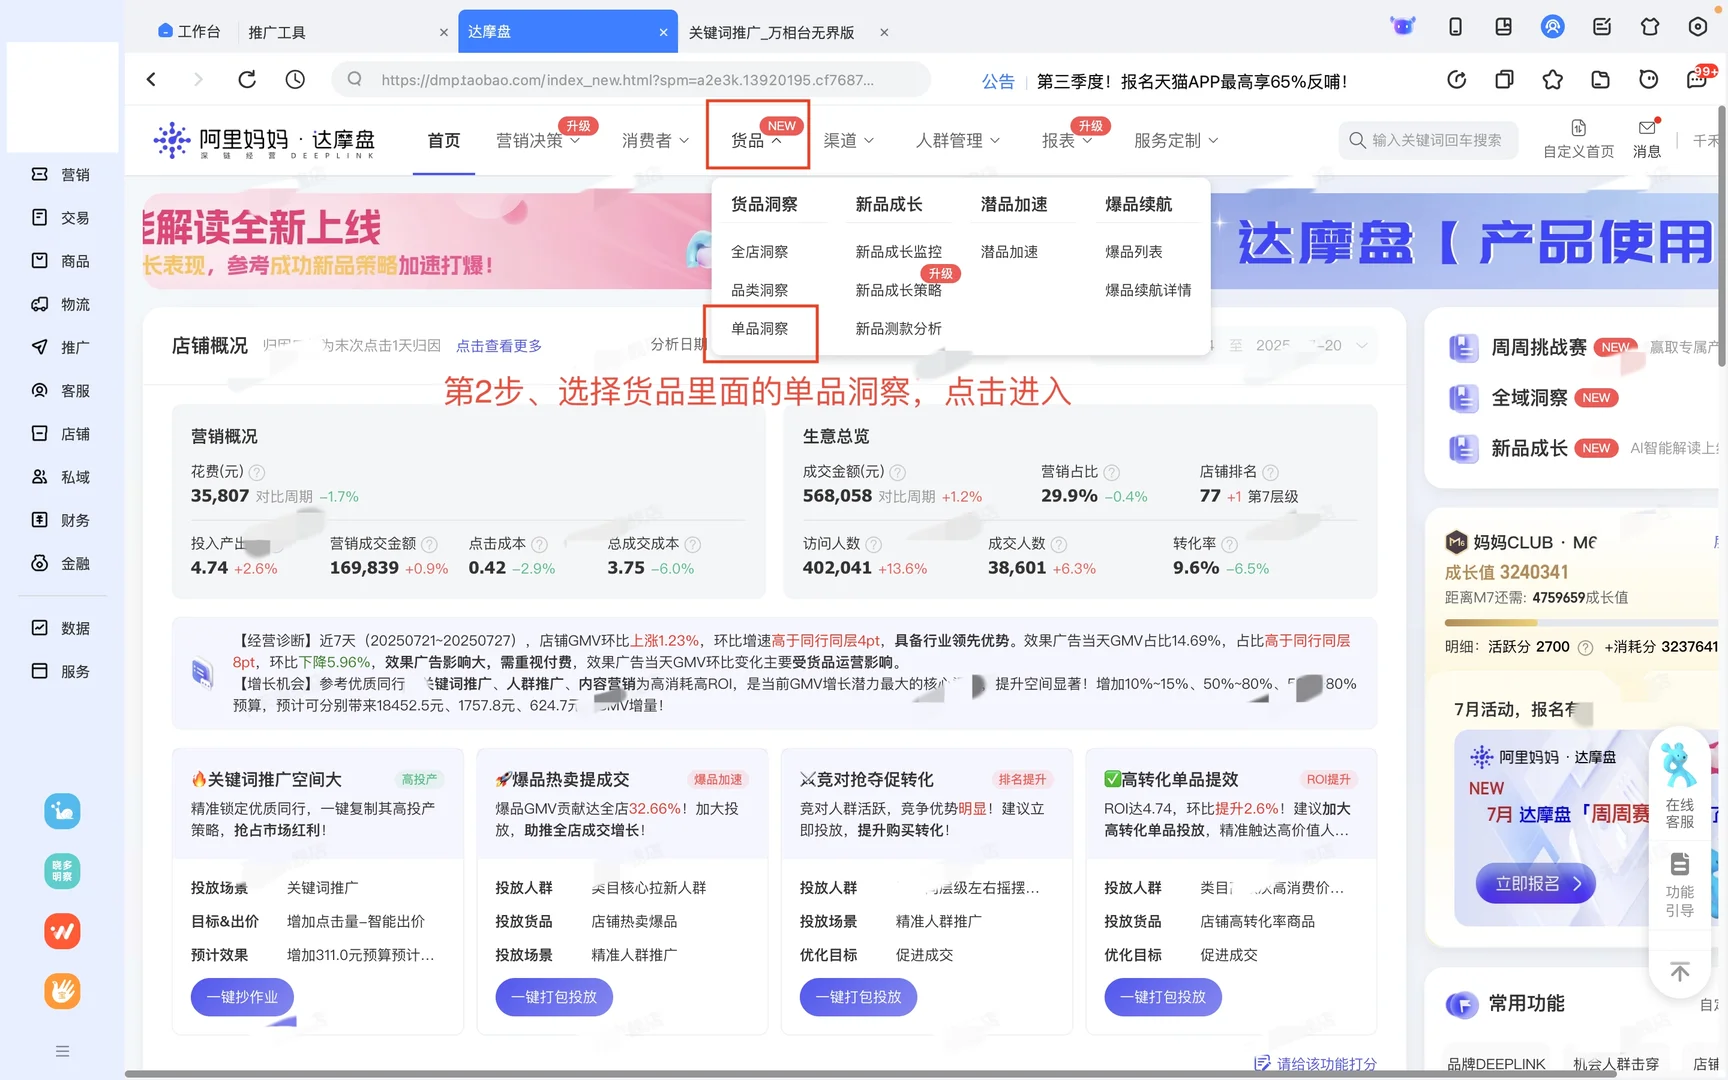This screenshot has width=1728, height=1080.
Task: Click the back-to-top arrow icon
Action: click(1679, 970)
